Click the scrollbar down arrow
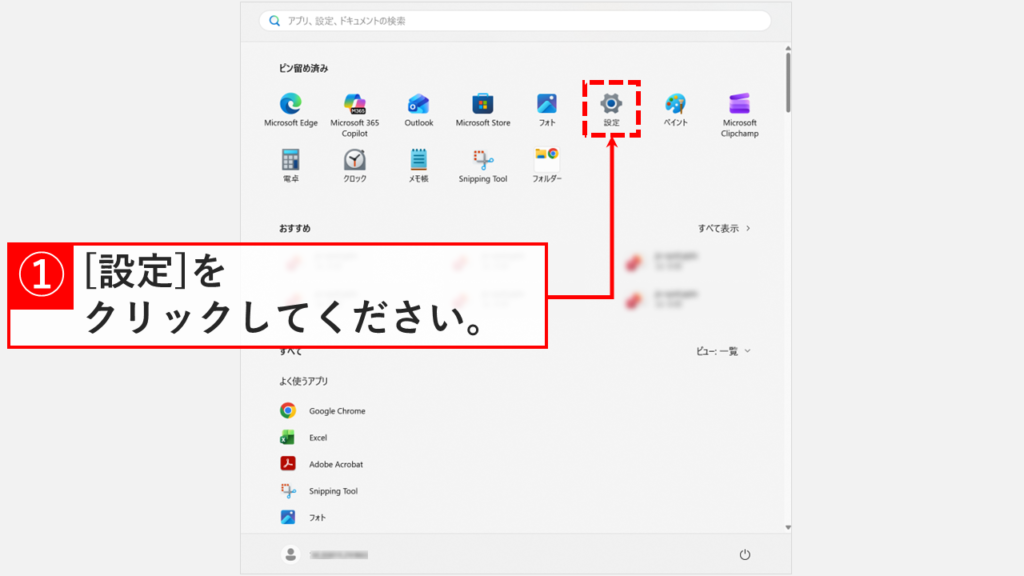 tap(788, 527)
